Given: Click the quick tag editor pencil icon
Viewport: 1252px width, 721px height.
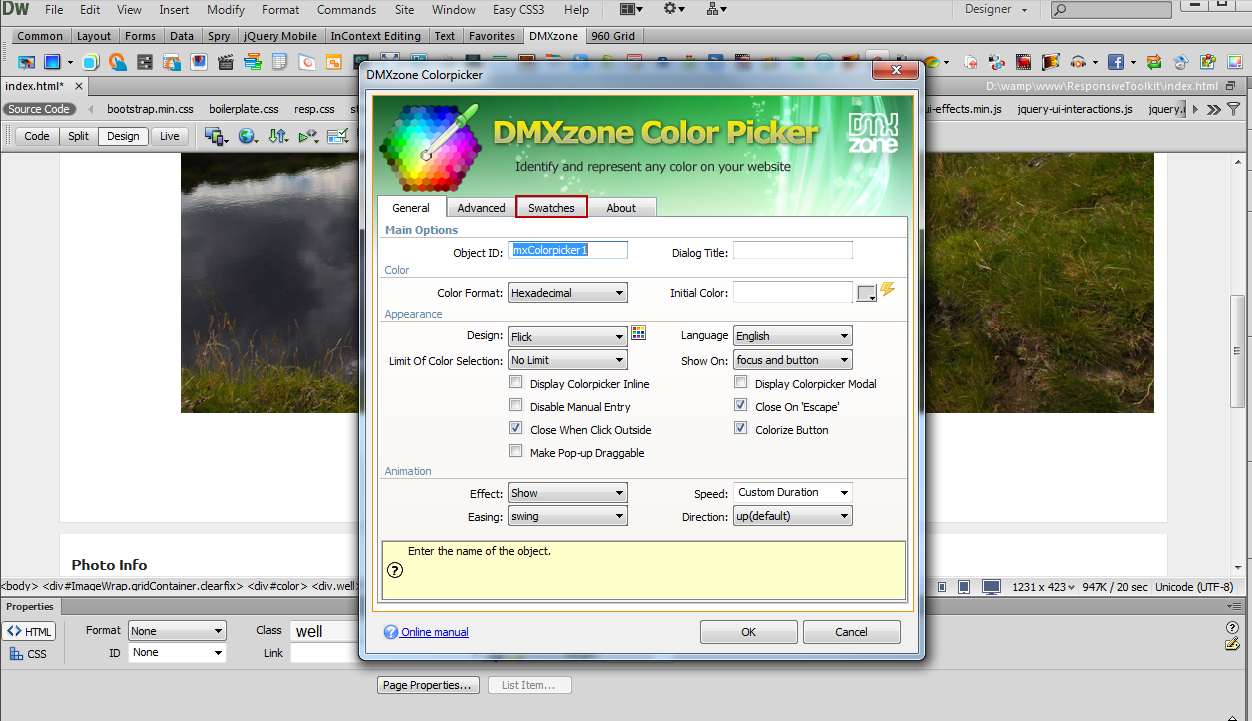Looking at the screenshot, I should coord(1232,644).
